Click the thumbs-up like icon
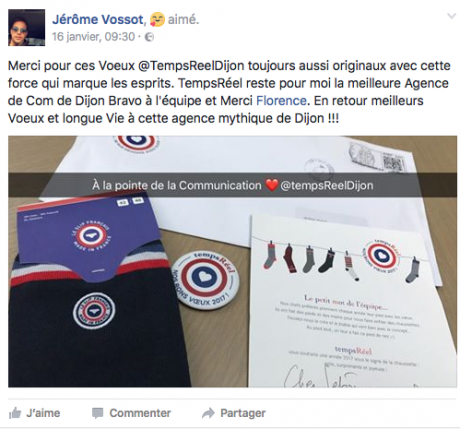Screen dimensions: 460x429 click(15, 413)
